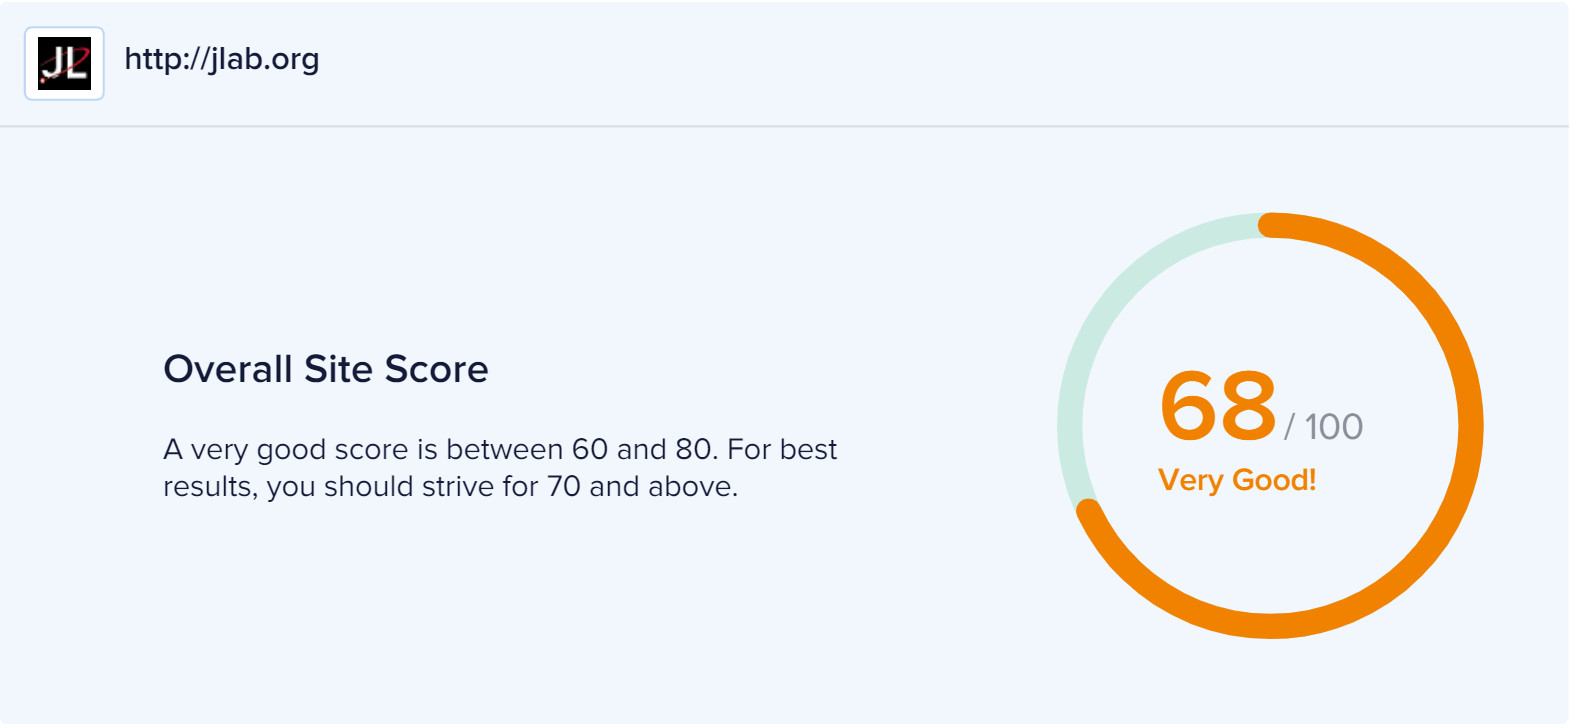Open the http://jlab.org URL link

point(222,59)
